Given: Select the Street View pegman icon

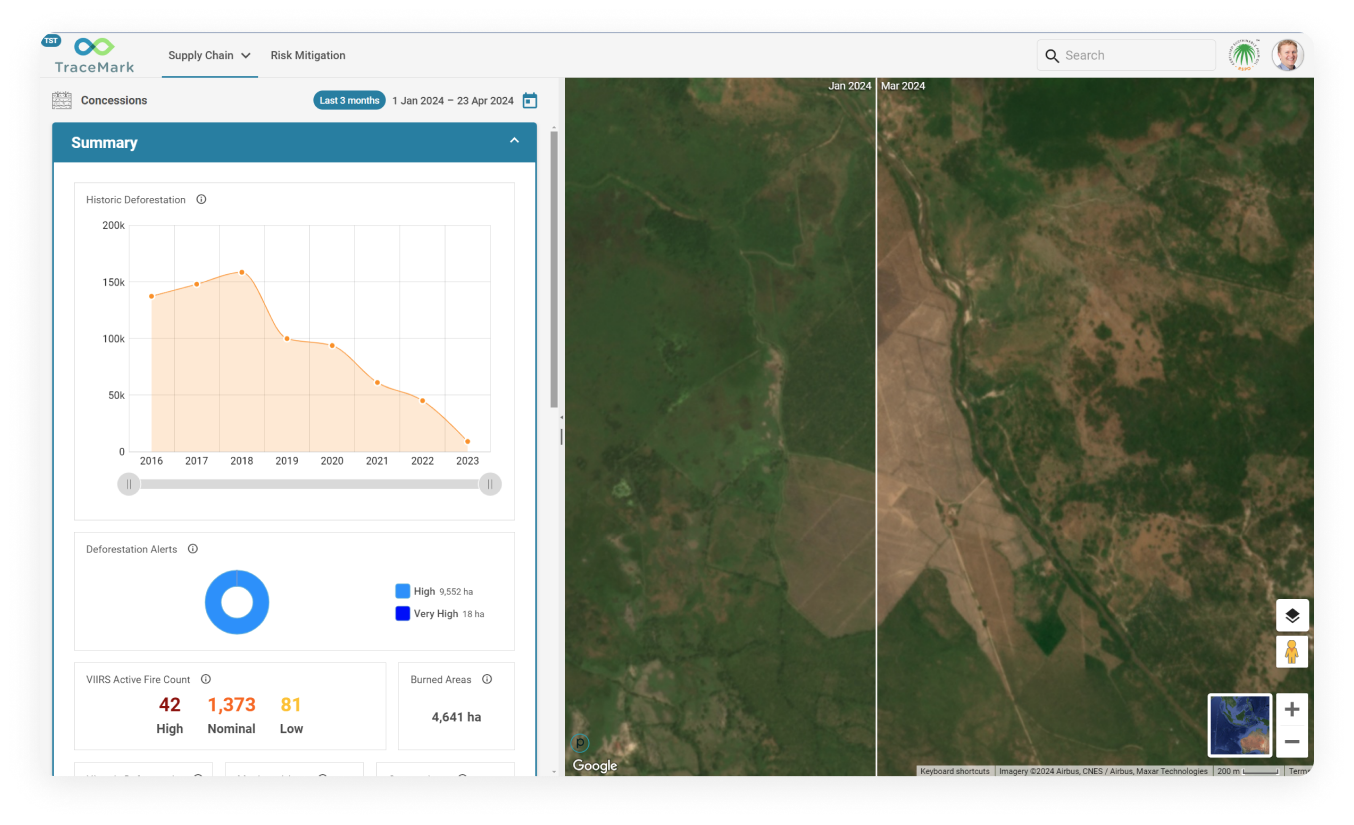Looking at the screenshot, I should tap(1292, 652).
